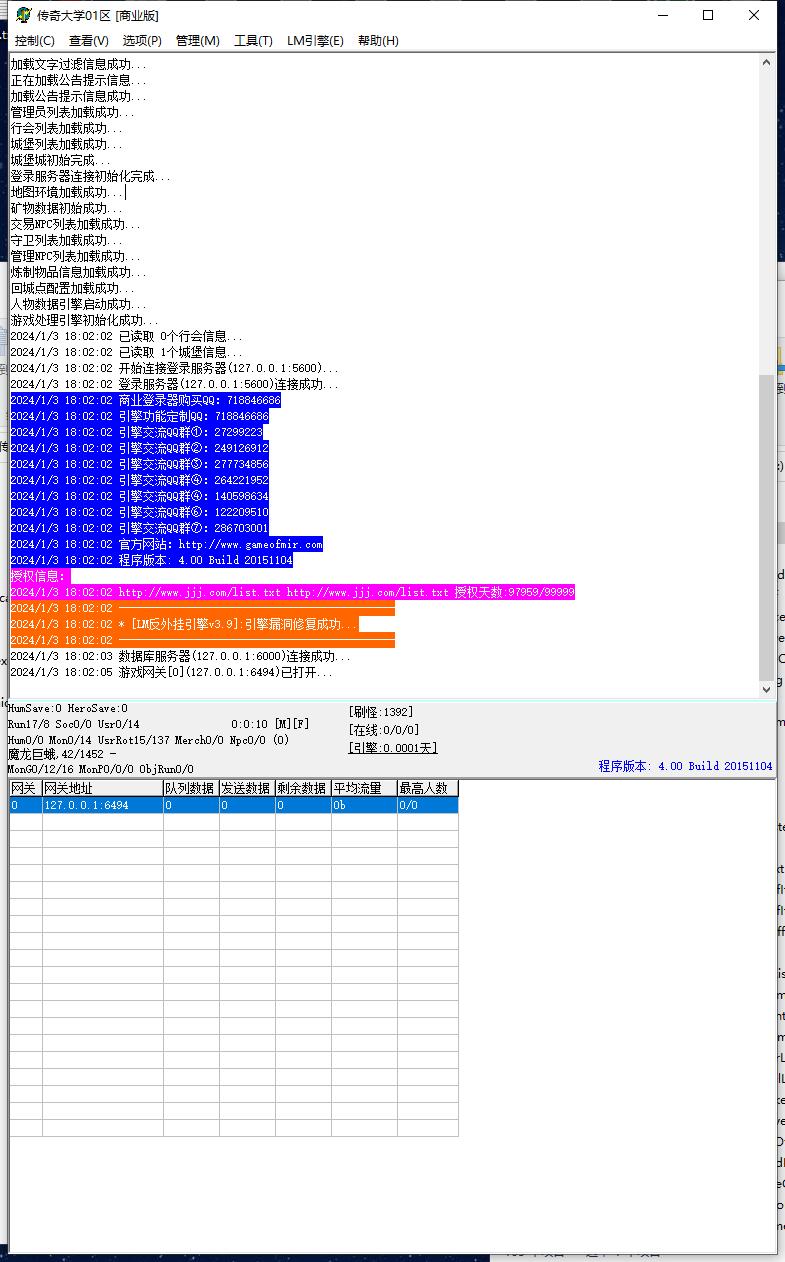Click the HumSave:0 HeroSave:0 status
The width and height of the screenshot is (785, 1262).
click(68, 709)
